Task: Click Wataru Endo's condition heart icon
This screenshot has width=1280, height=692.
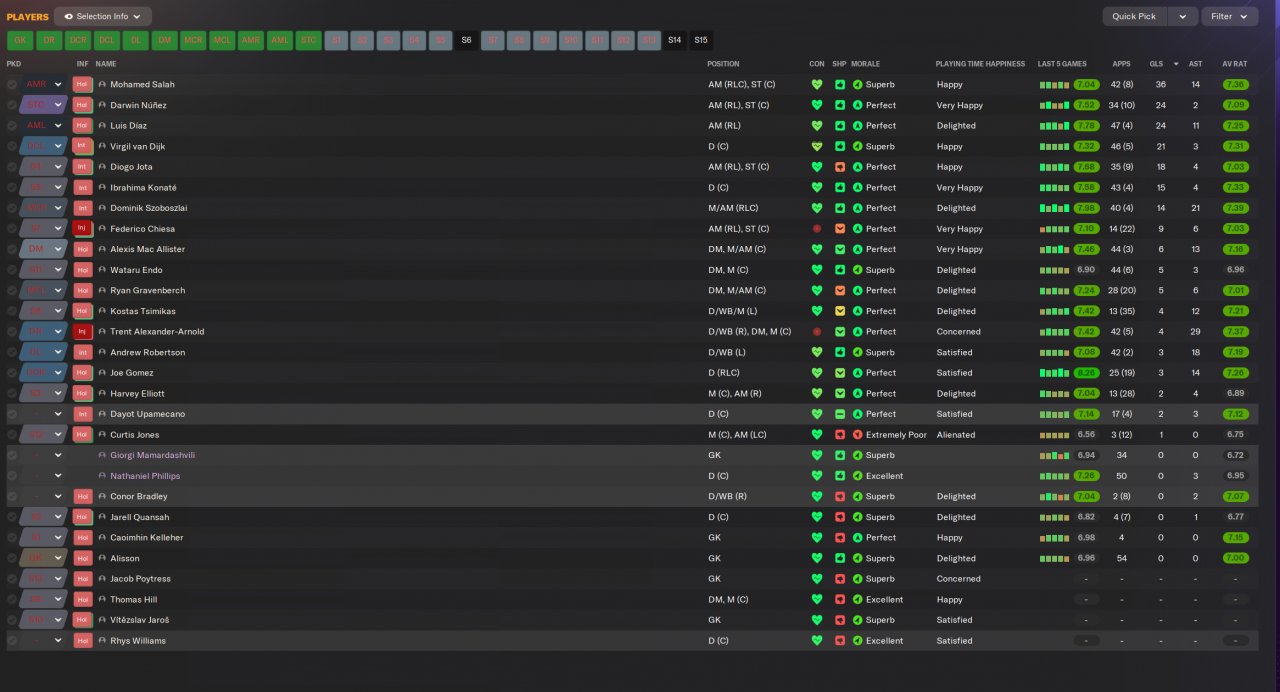Action: click(817, 270)
